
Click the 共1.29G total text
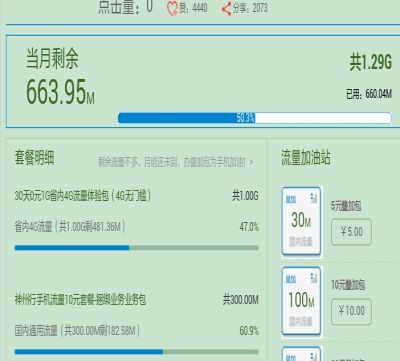pos(371,62)
